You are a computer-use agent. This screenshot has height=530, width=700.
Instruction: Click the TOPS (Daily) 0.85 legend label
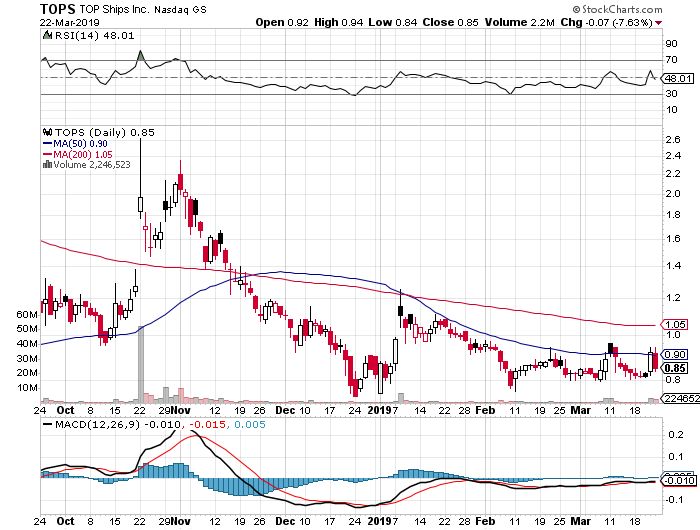(x=105, y=132)
